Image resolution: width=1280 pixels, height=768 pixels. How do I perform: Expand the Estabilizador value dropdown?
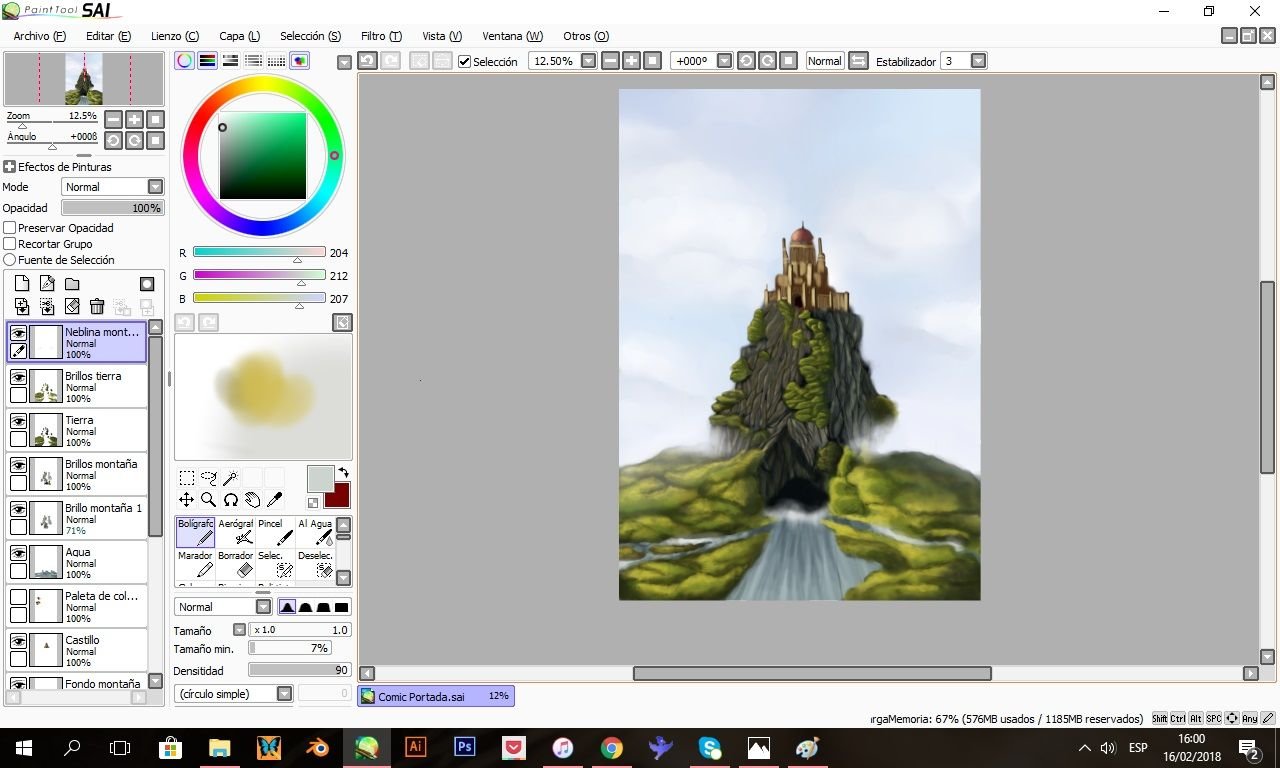click(978, 61)
